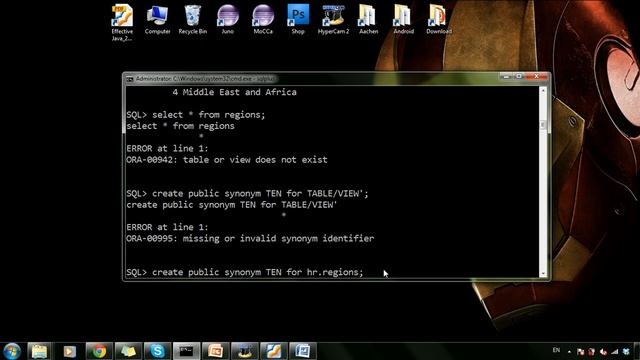This screenshot has width=640, height=360.
Task: Click the 'ORA-00942: table or view does not exist' line
Action: pos(227,160)
